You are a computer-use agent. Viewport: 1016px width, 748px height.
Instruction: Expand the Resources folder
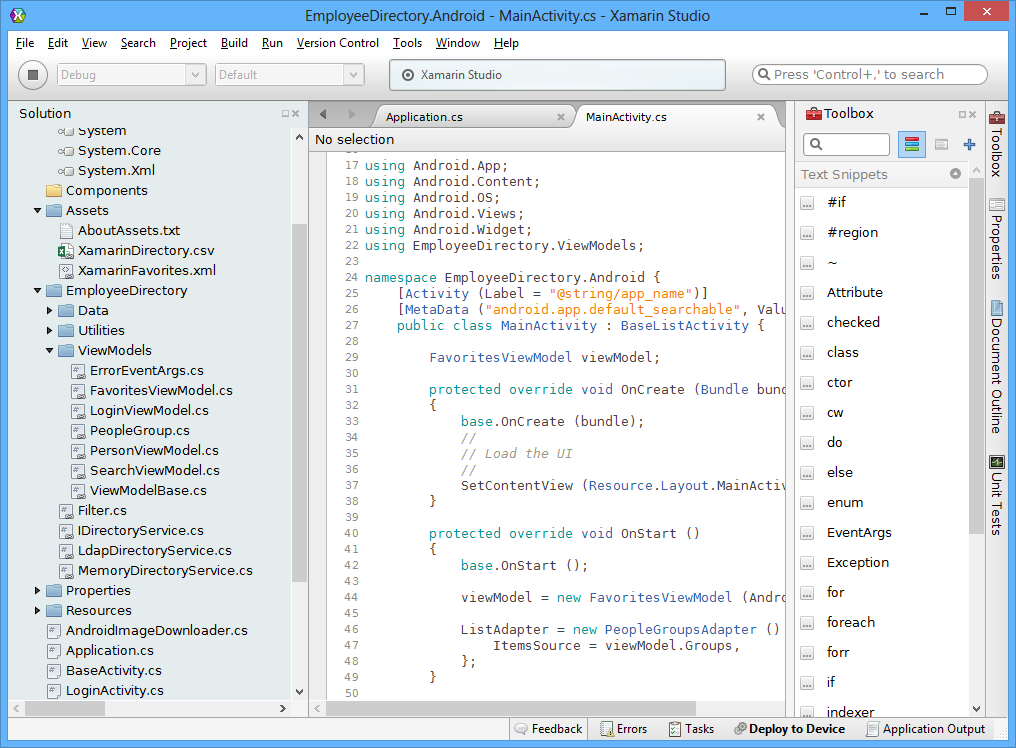pyautogui.click(x=38, y=611)
